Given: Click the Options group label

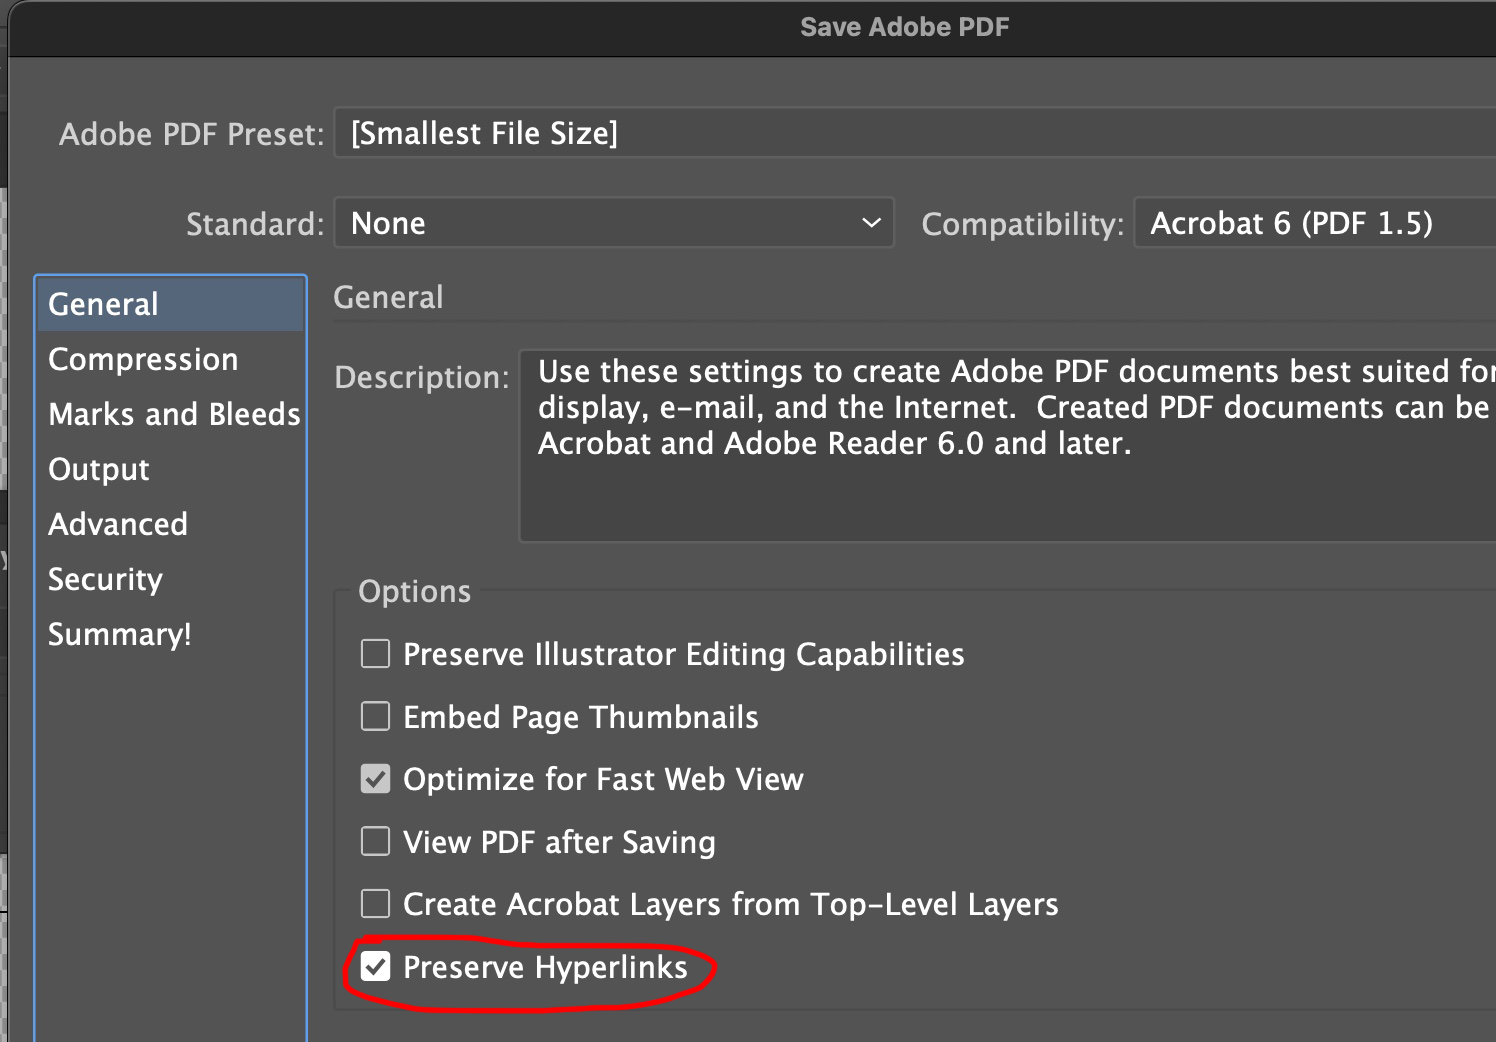Looking at the screenshot, I should [414, 591].
